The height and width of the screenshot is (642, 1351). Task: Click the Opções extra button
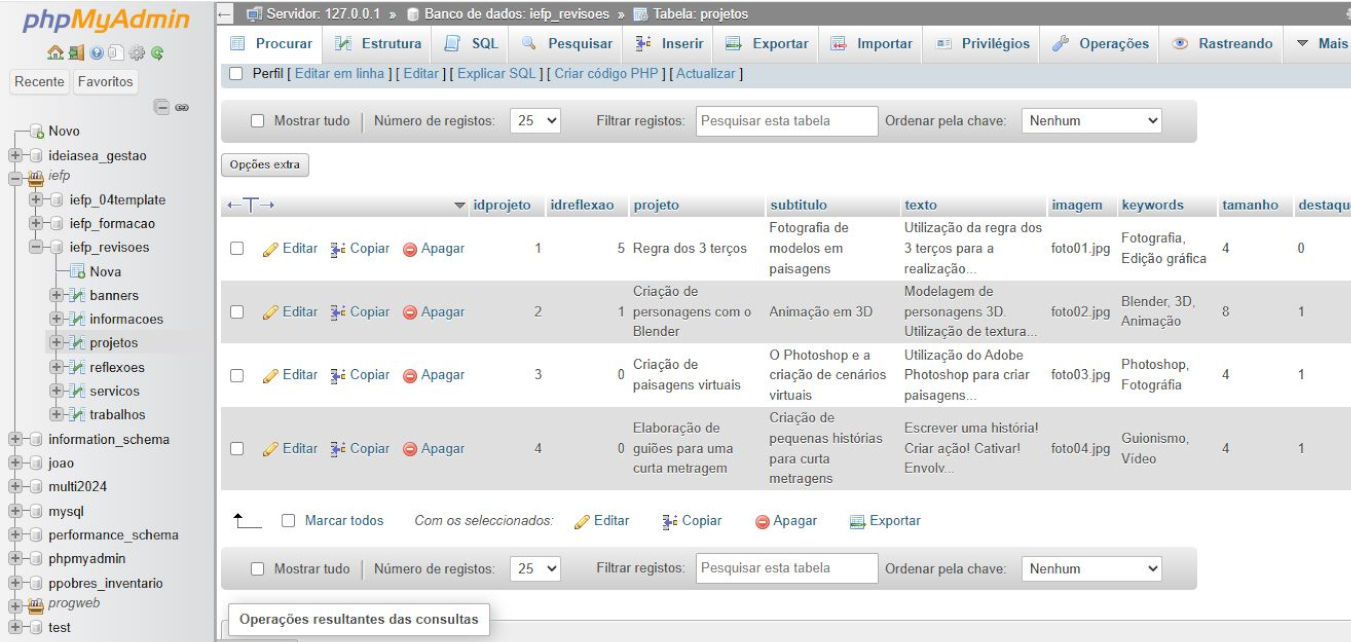click(x=265, y=165)
